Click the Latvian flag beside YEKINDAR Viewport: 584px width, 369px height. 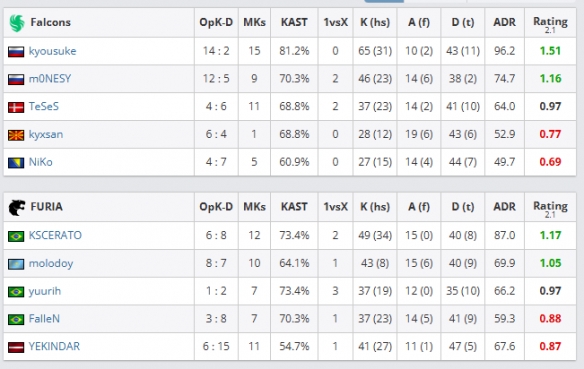click(16, 347)
